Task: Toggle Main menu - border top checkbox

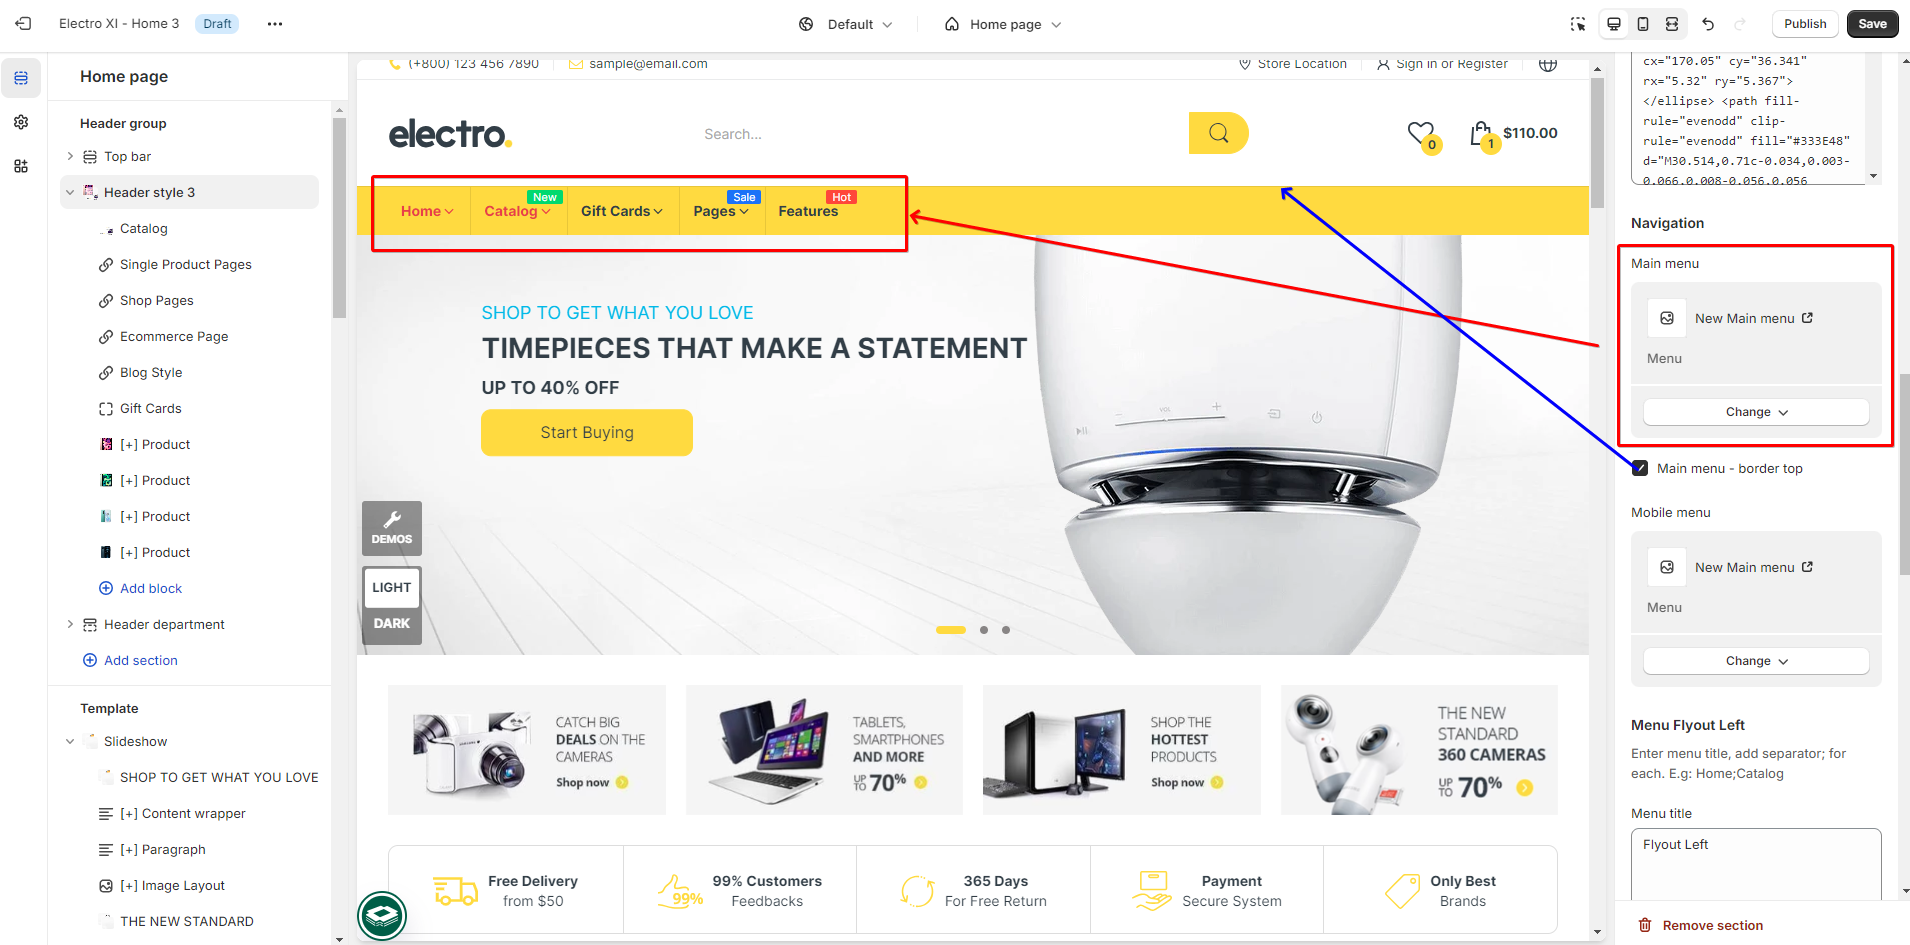Action: [1640, 468]
